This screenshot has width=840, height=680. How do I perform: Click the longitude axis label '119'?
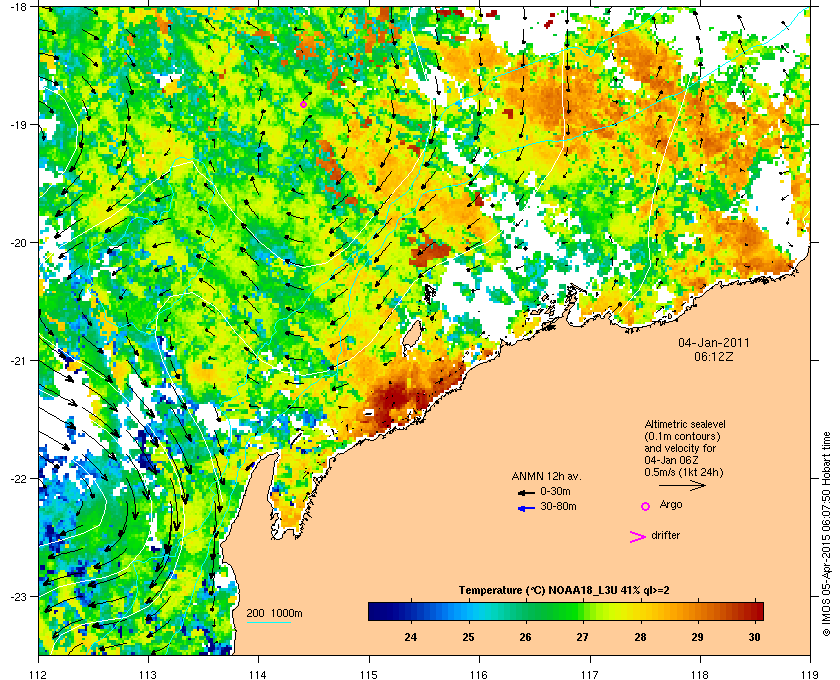pyautogui.click(x=810, y=675)
